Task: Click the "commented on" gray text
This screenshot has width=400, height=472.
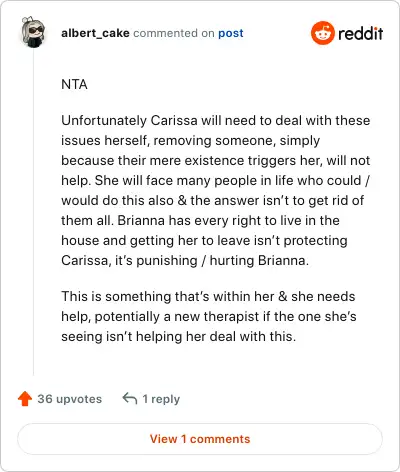Action: [174, 33]
